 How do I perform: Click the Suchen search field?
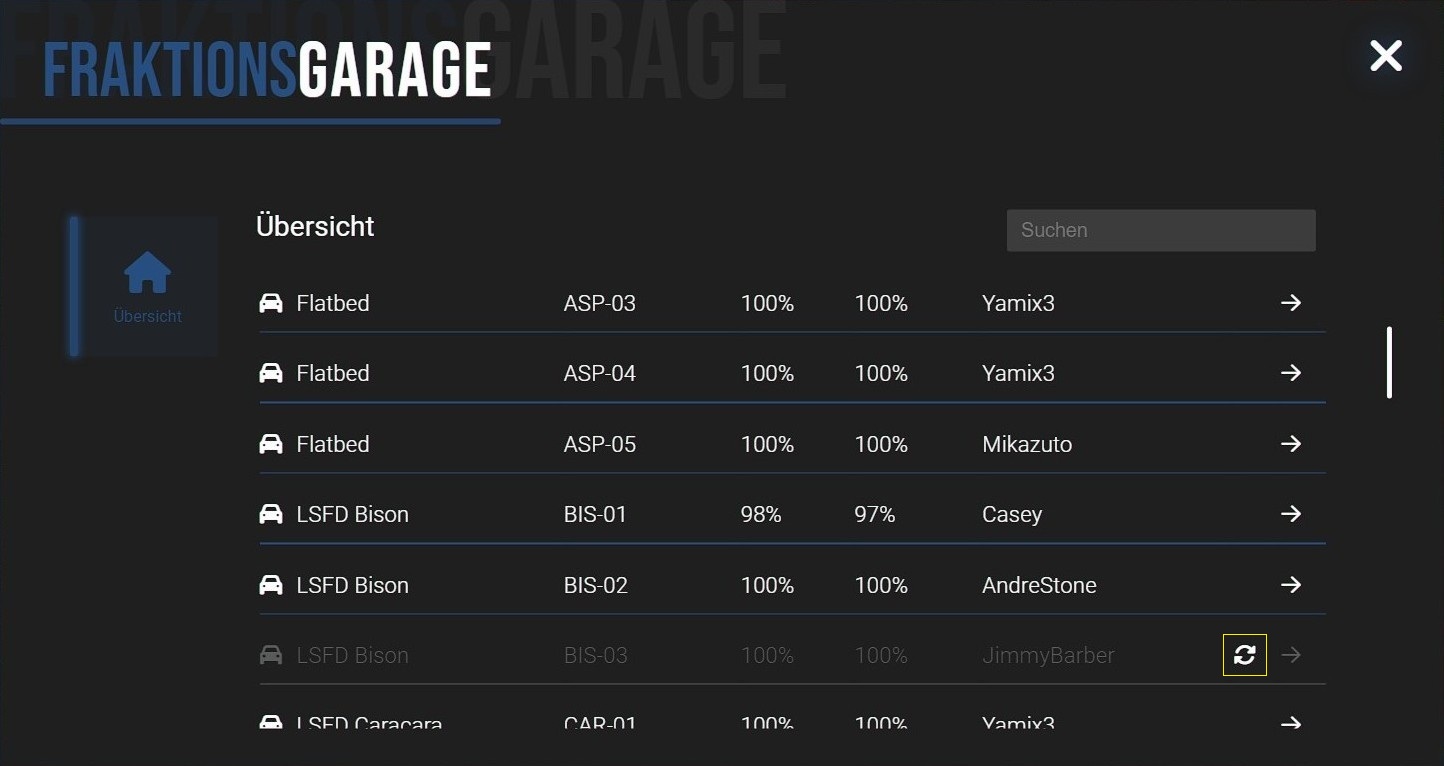coord(1160,230)
